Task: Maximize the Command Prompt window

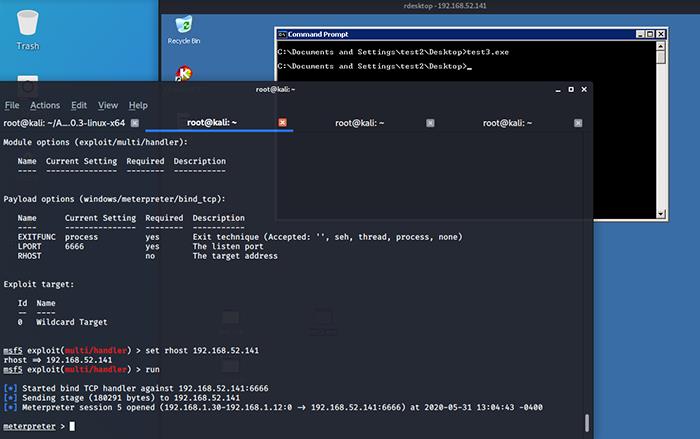Action: (650, 34)
